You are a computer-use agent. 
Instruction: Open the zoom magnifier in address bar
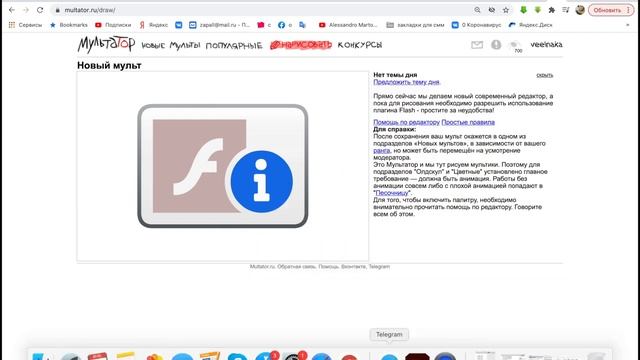(x=477, y=10)
